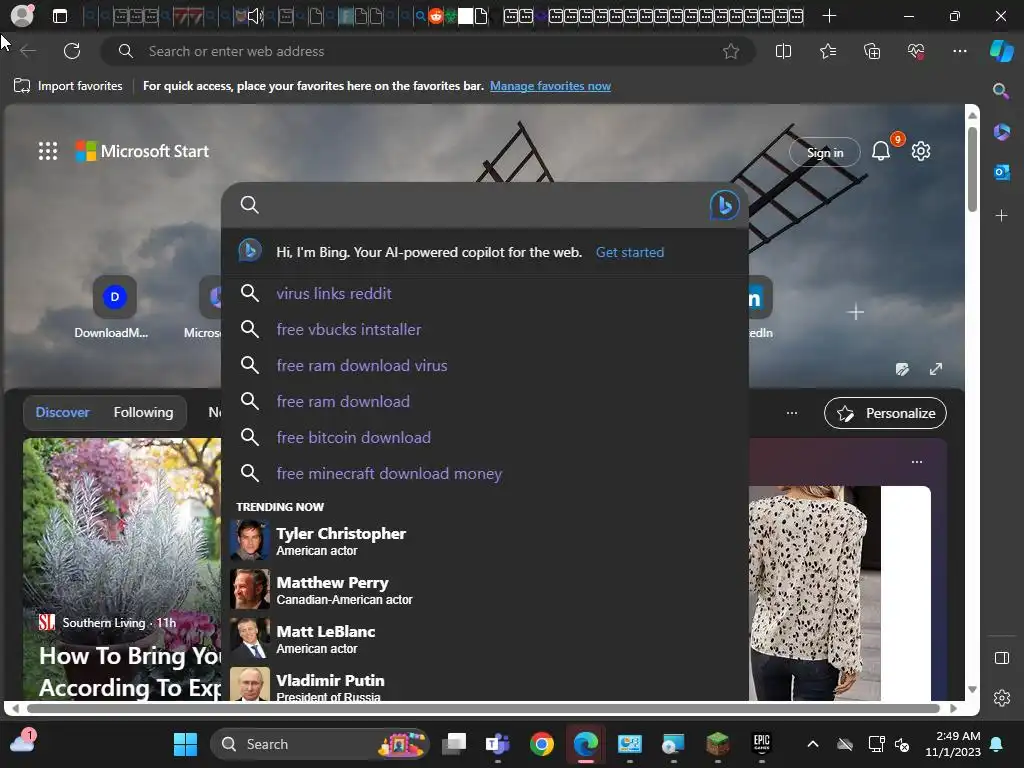Click the Bing chat icon in search box

724,205
